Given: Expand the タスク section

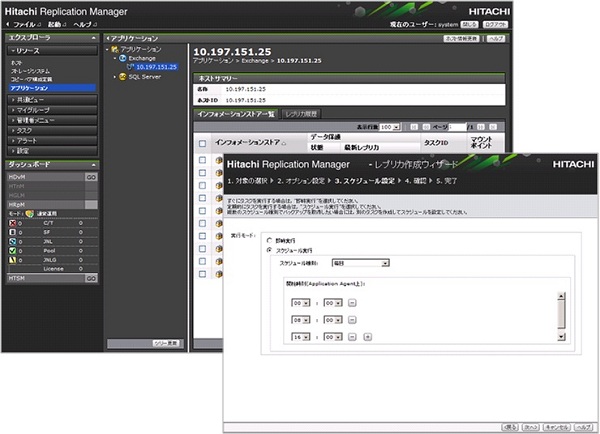Looking at the screenshot, I should click(x=52, y=131).
